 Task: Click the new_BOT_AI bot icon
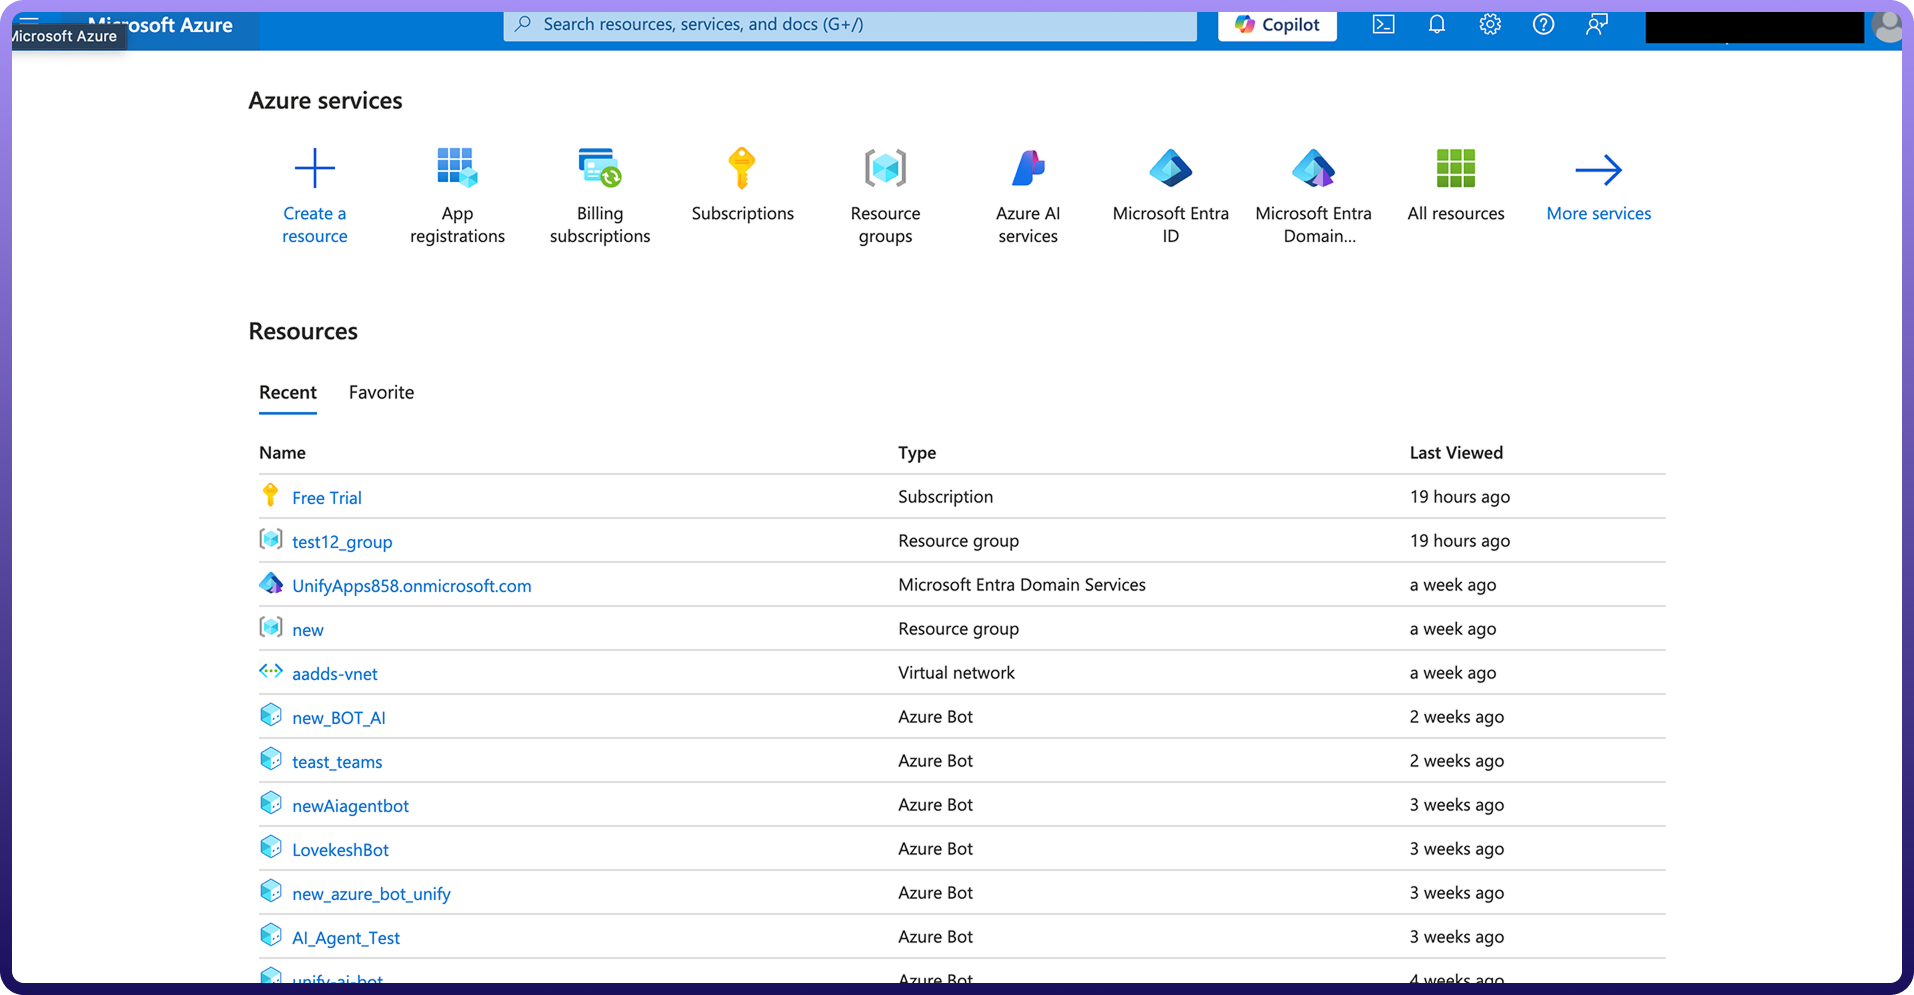click(x=271, y=715)
